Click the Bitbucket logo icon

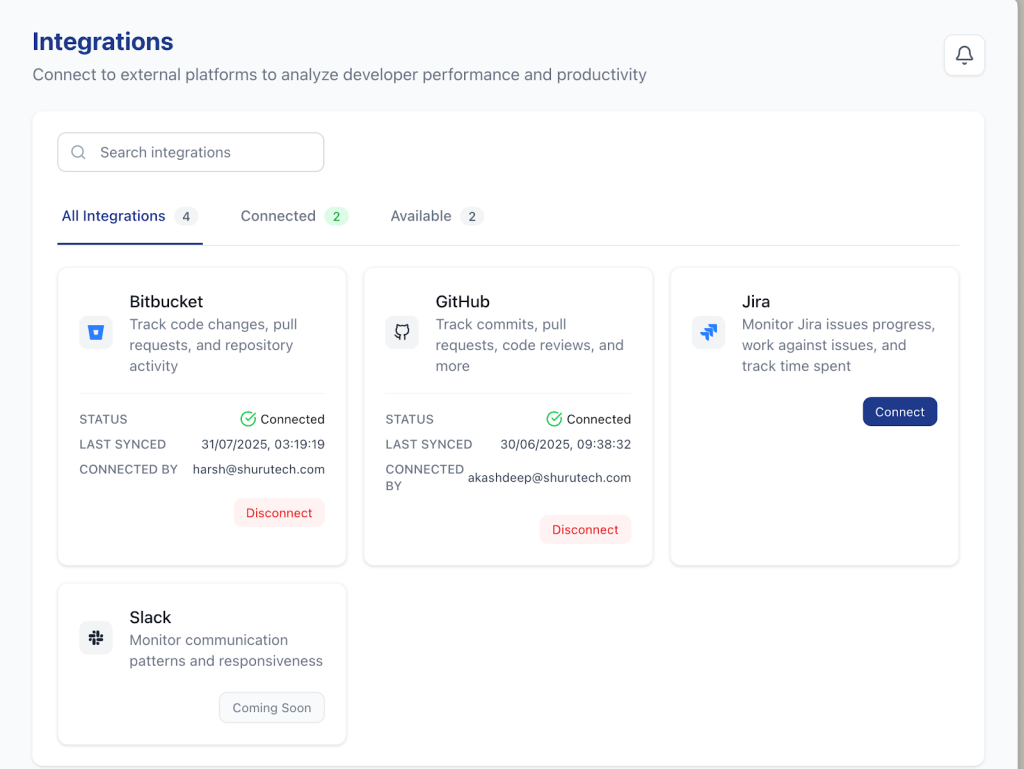[x=96, y=332]
